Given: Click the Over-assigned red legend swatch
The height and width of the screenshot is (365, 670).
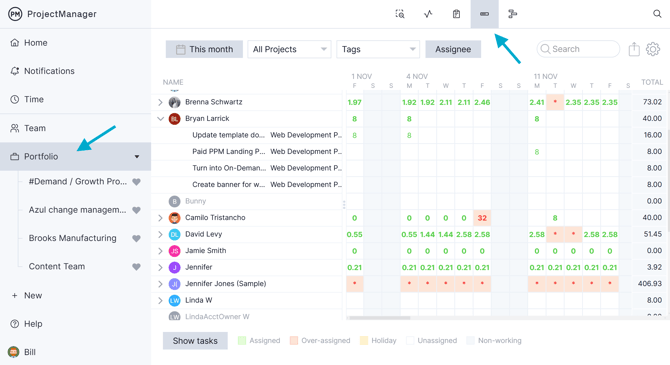Looking at the screenshot, I should (x=294, y=341).
